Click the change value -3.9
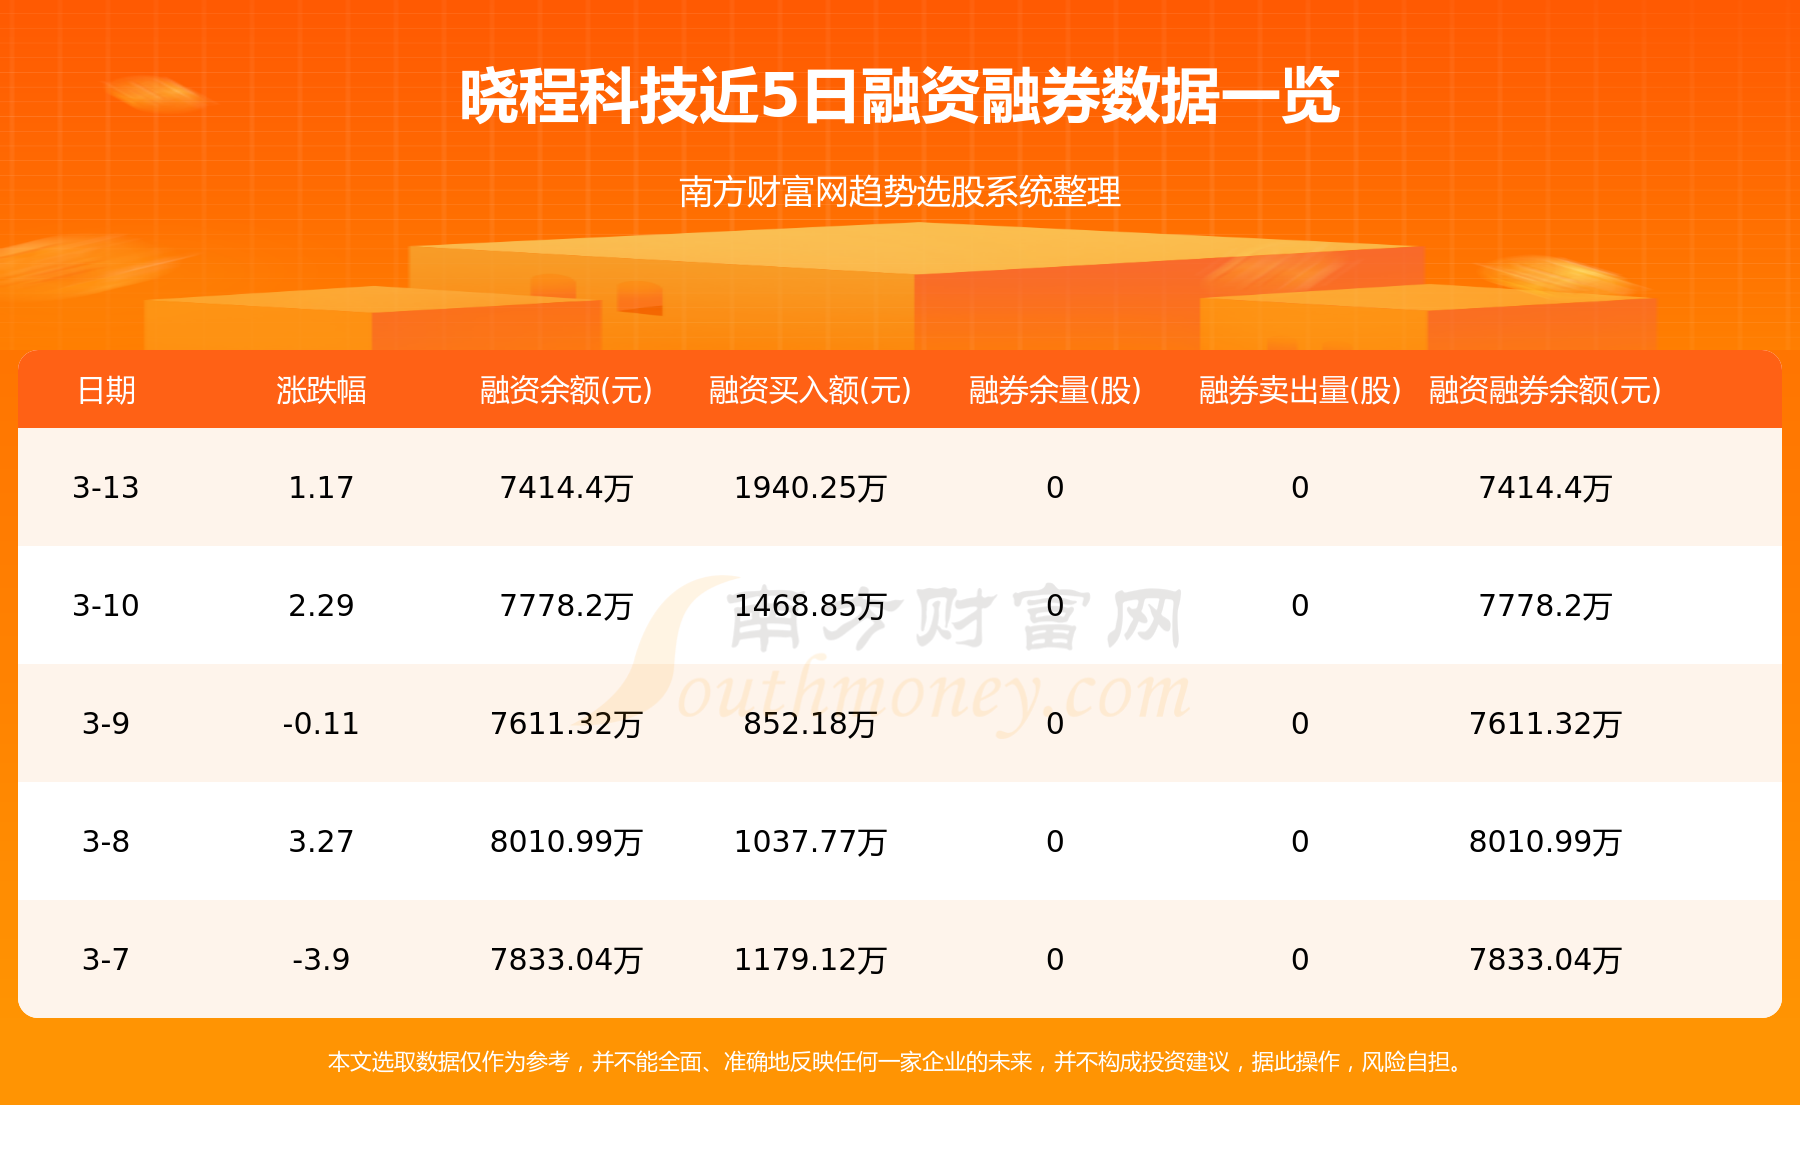 321,959
